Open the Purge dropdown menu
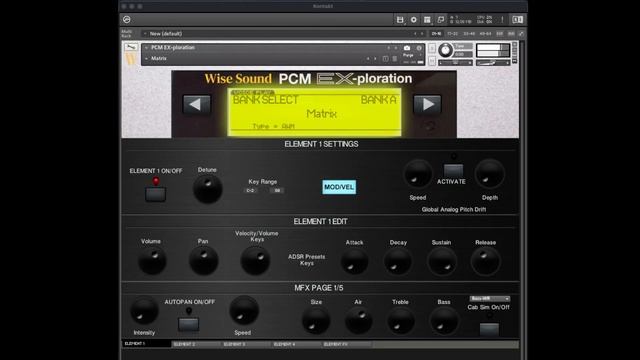This screenshot has width=640, height=360. tap(411, 55)
